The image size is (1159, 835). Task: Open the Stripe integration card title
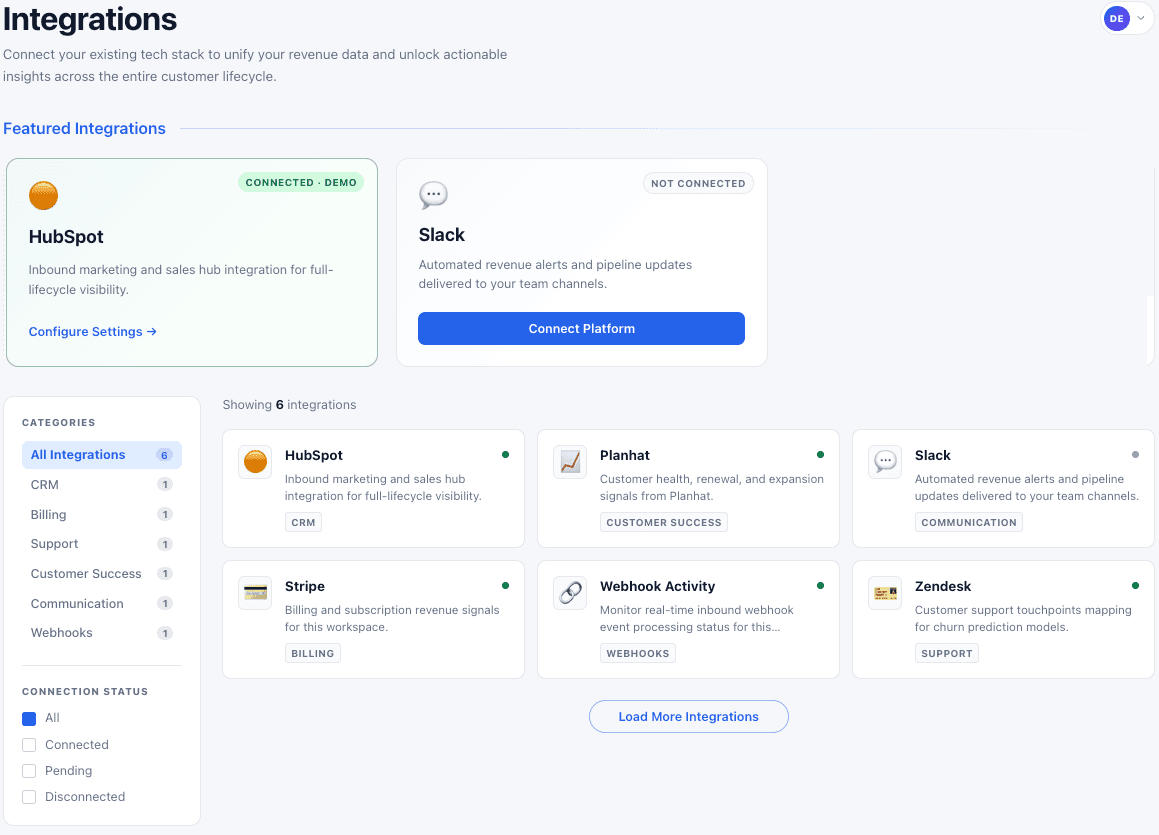pyautogui.click(x=305, y=586)
